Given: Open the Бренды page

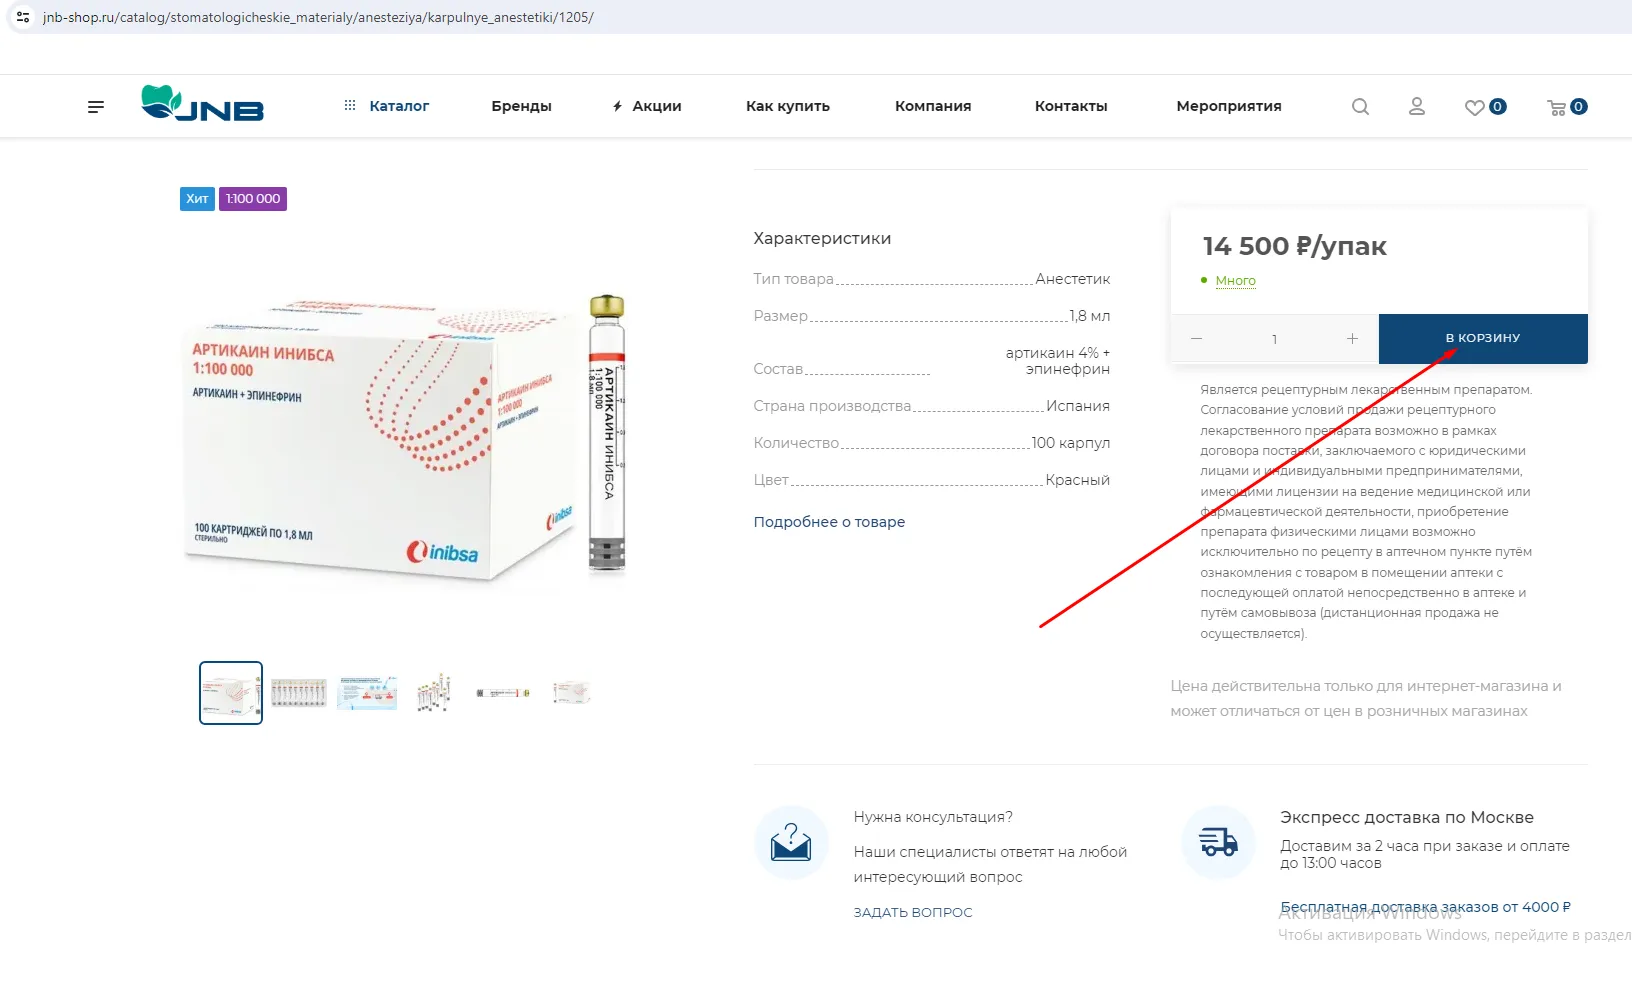Looking at the screenshot, I should pos(521,106).
